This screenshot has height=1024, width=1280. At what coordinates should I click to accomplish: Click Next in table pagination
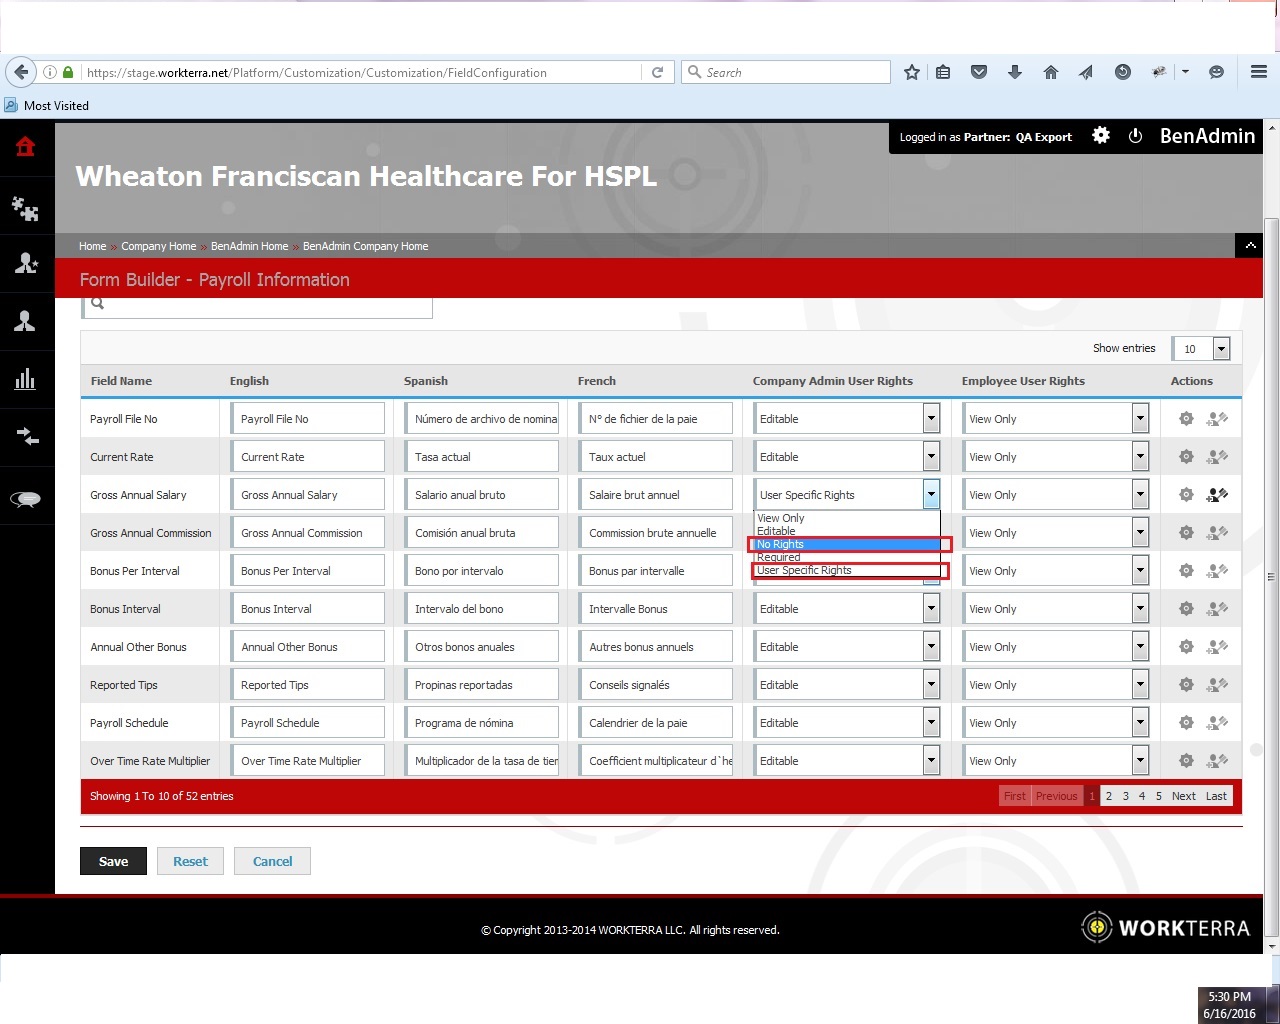(1184, 796)
